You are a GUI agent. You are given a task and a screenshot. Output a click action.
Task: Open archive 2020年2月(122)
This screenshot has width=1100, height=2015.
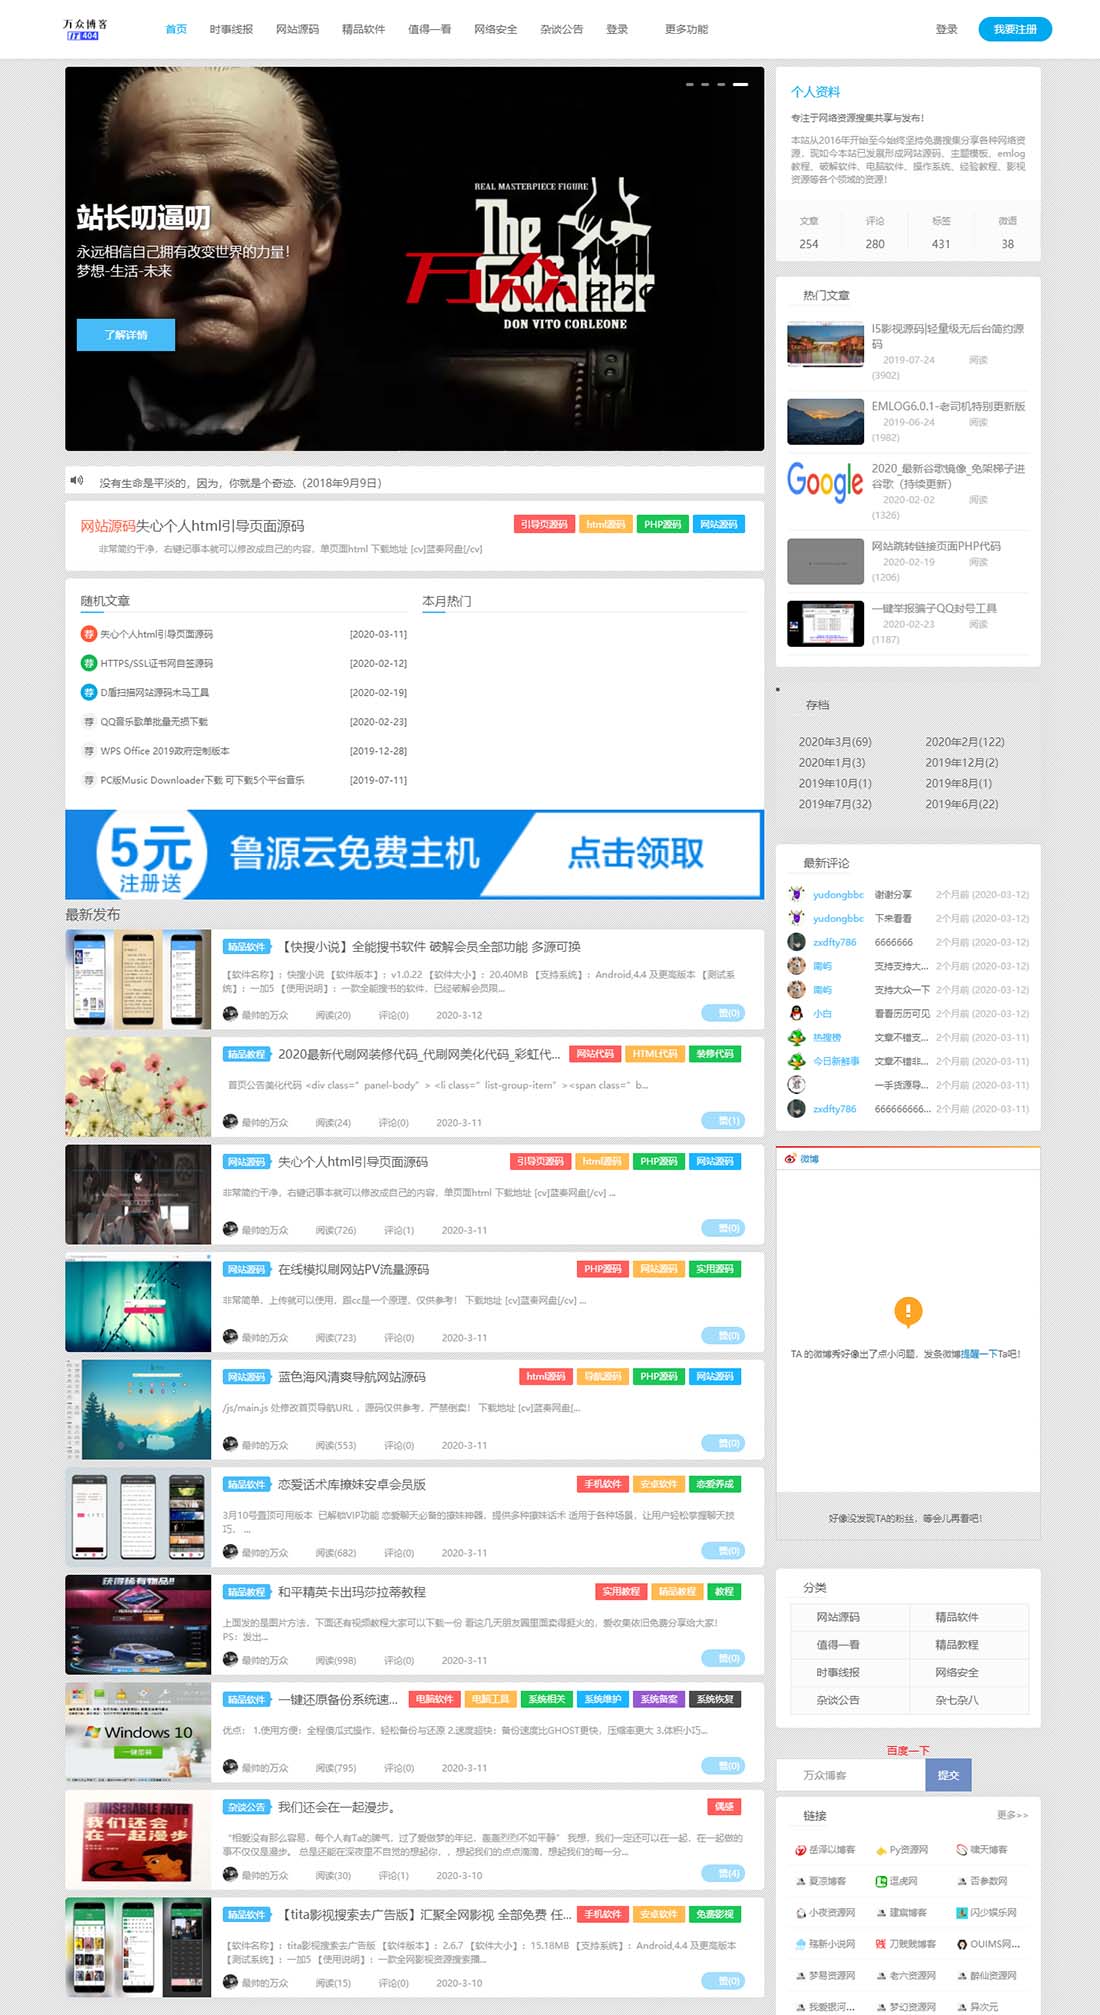(x=965, y=742)
